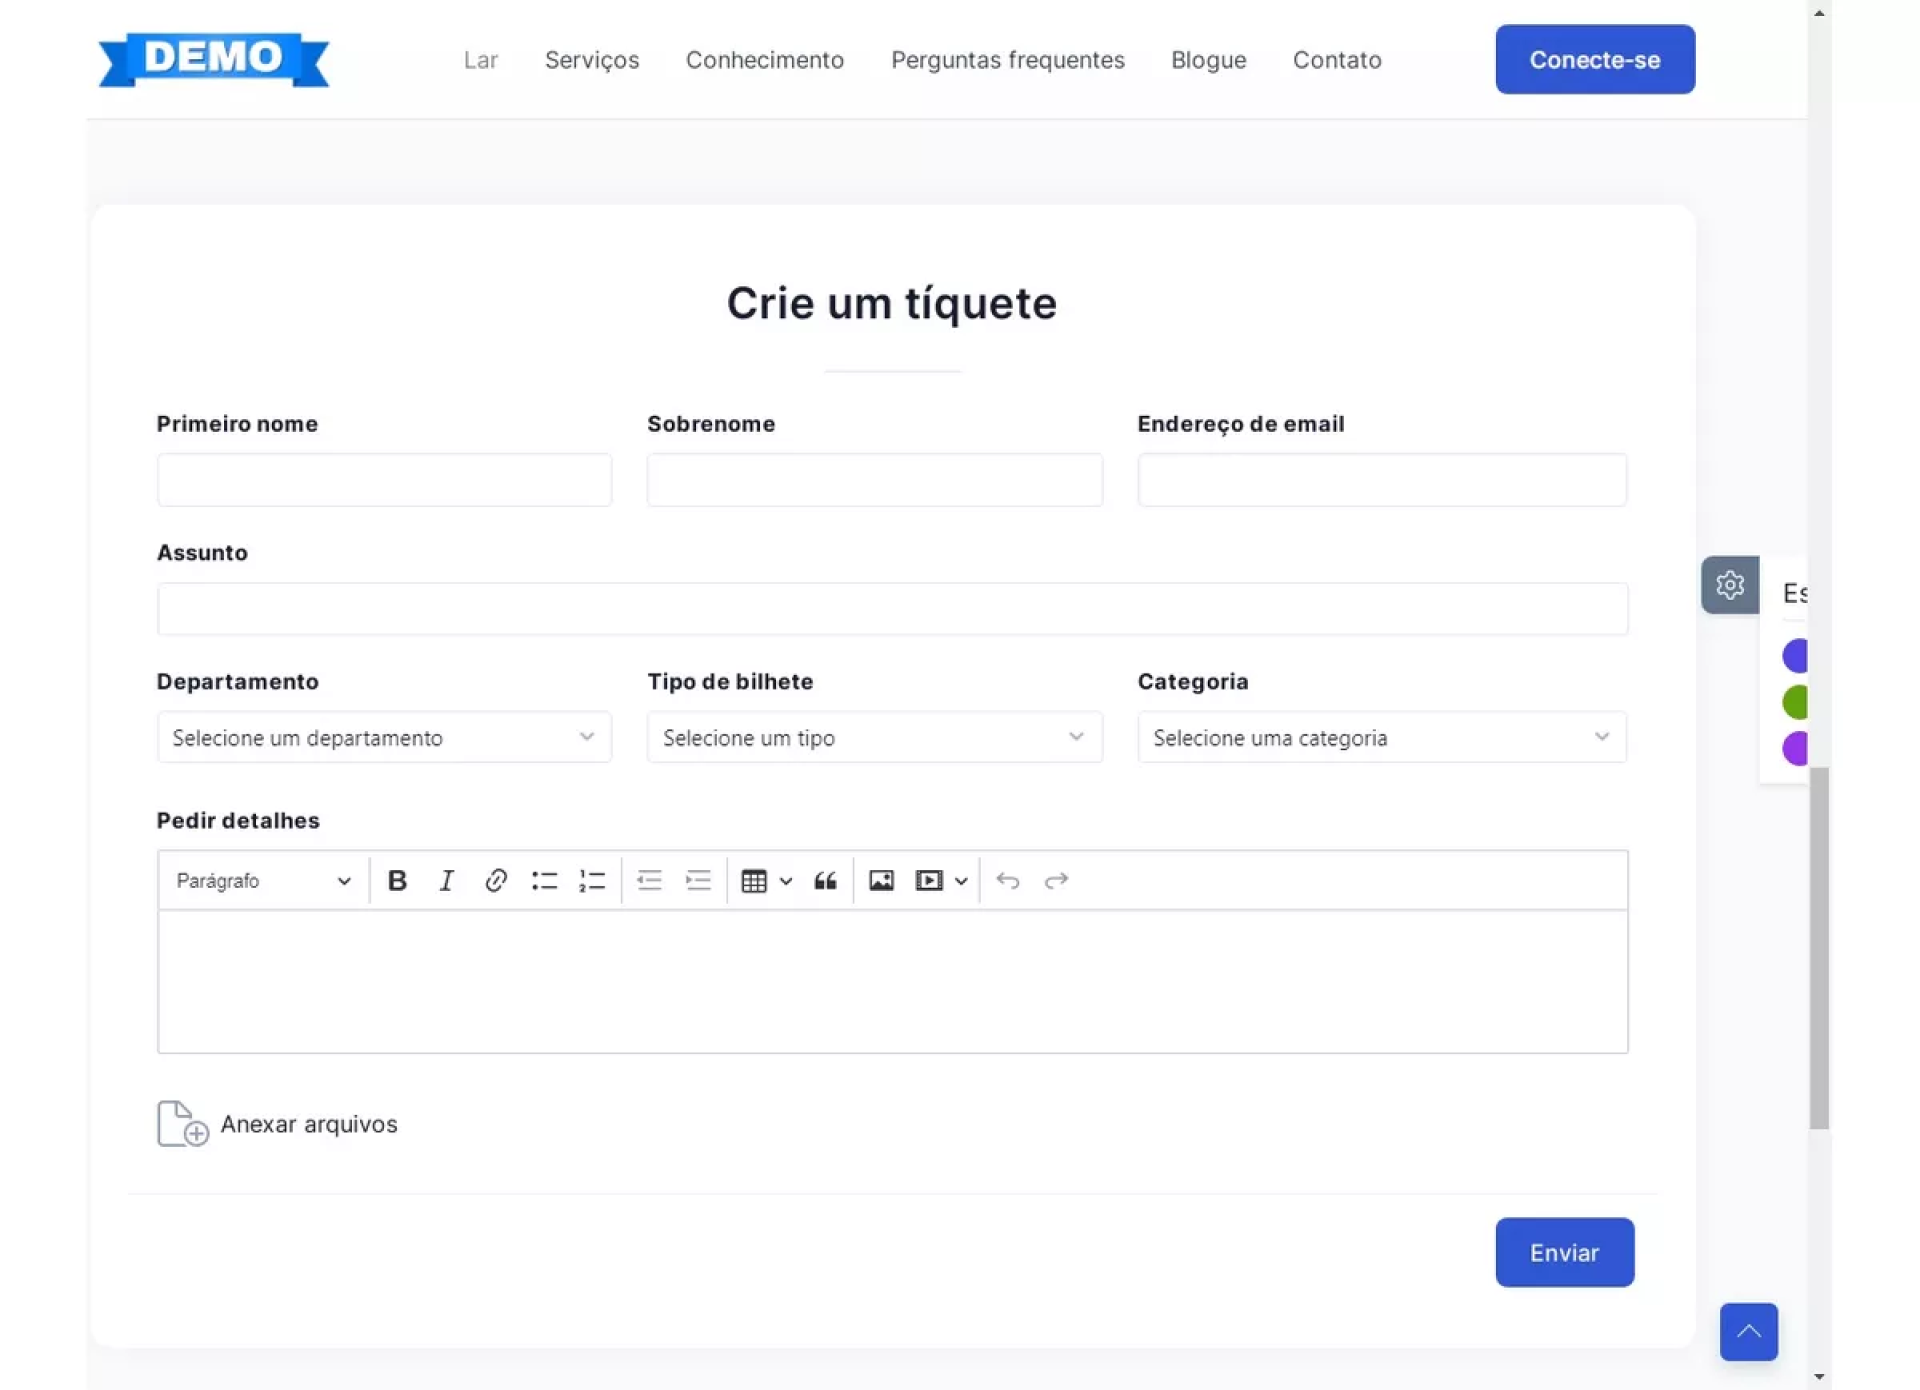Go to Perguntas frequentes menu
The height and width of the screenshot is (1390, 1920).
tap(1007, 60)
